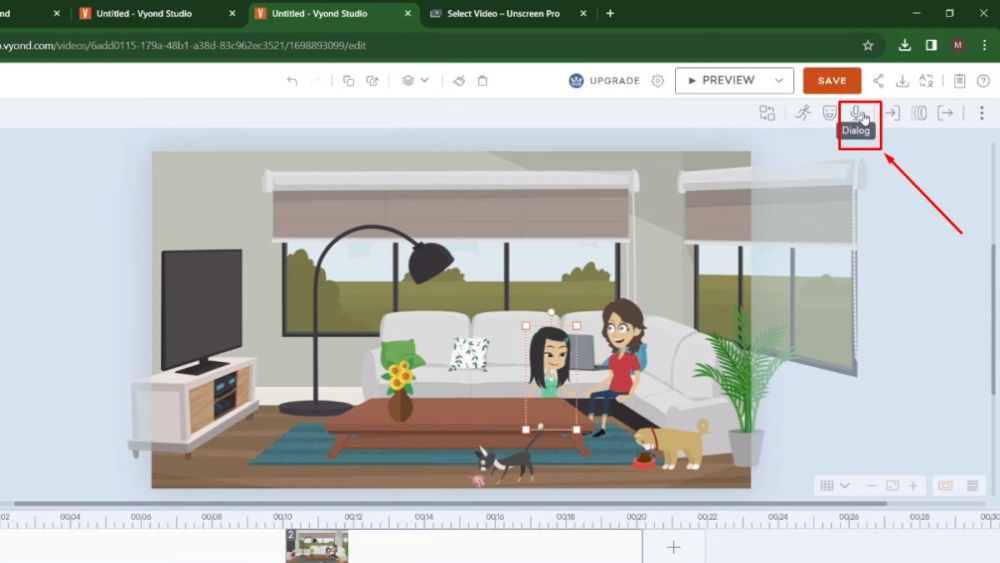The height and width of the screenshot is (563, 1000).
Task: Open a new browser tab
Action: 610,13
